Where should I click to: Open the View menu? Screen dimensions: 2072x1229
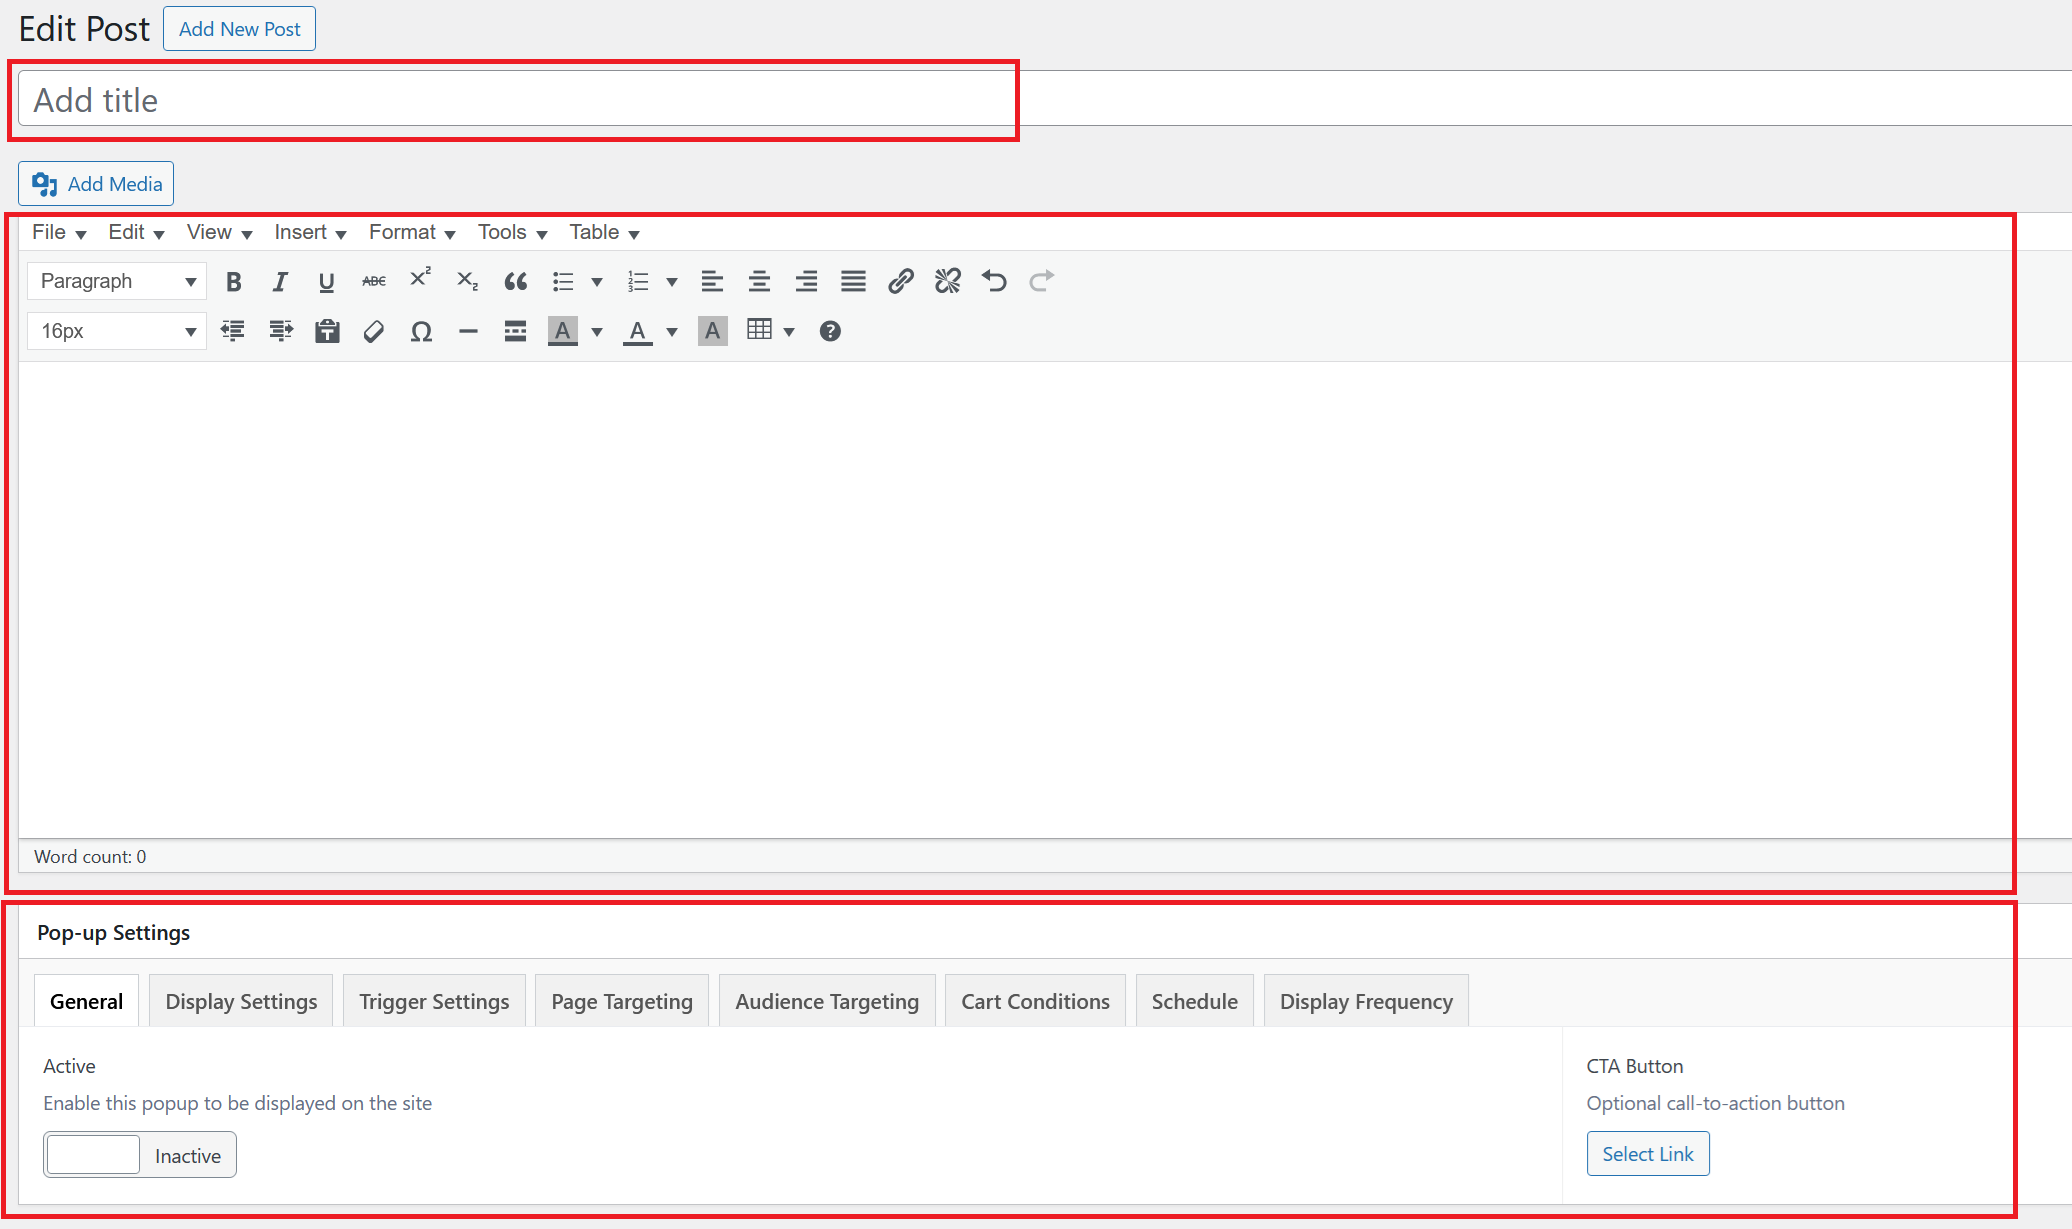(219, 233)
